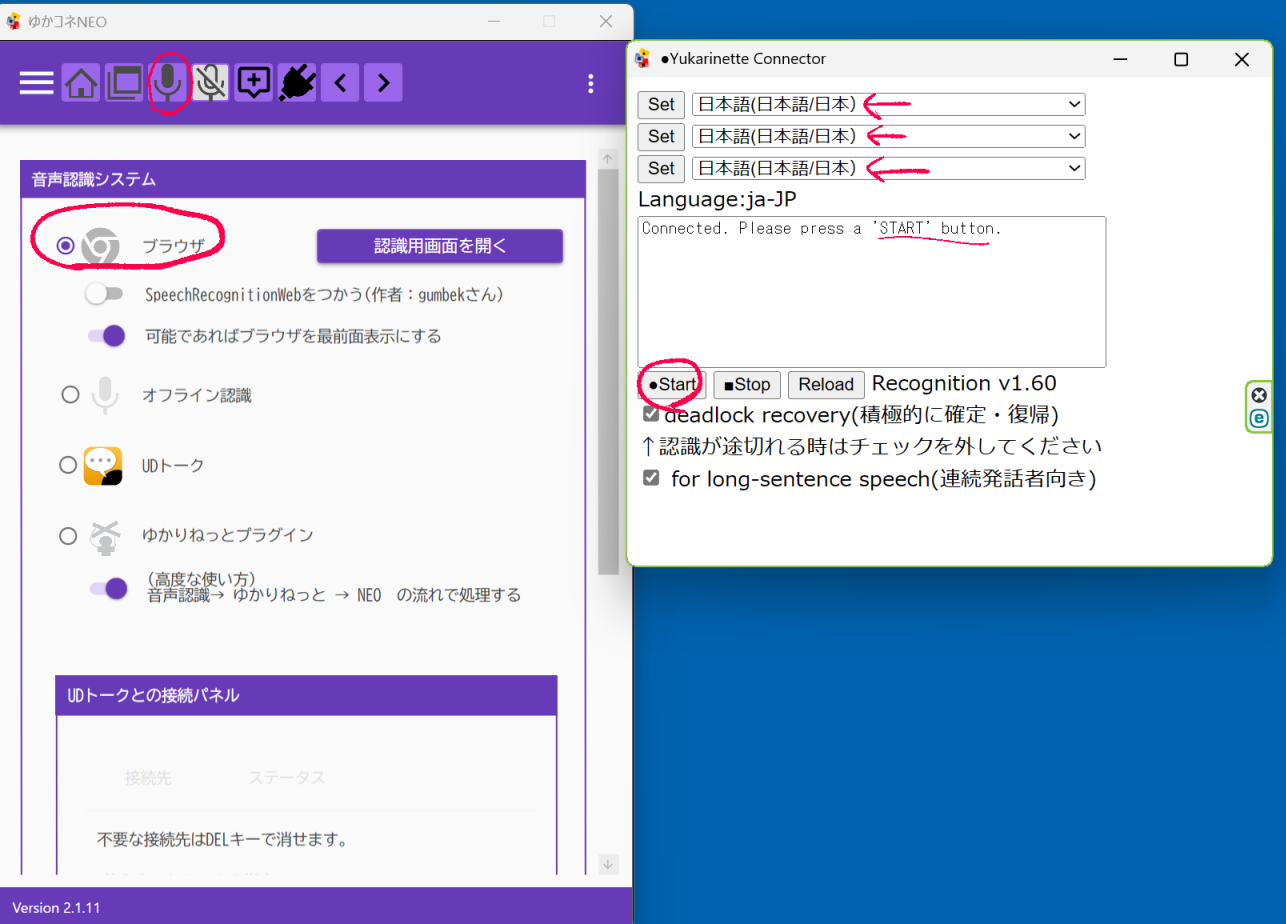Image resolution: width=1286 pixels, height=924 pixels.
Task: Click the ゆかりねっとプラグイン icon
Action: 103,536
